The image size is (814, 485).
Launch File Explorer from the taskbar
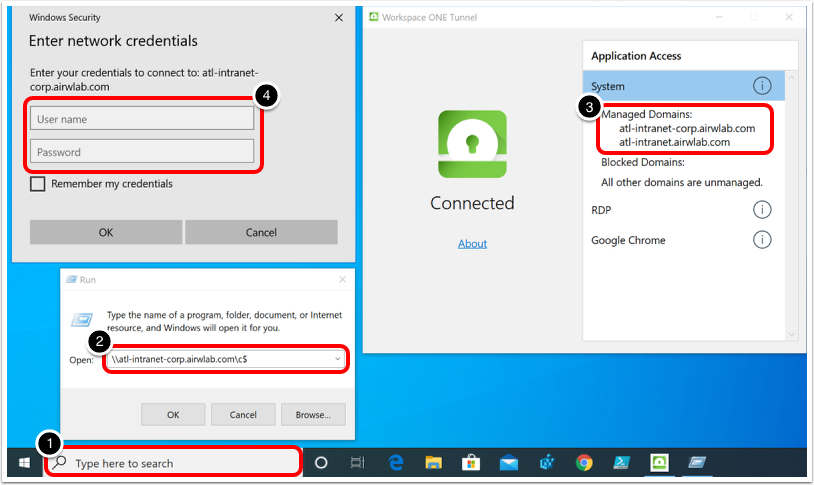(433, 463)
